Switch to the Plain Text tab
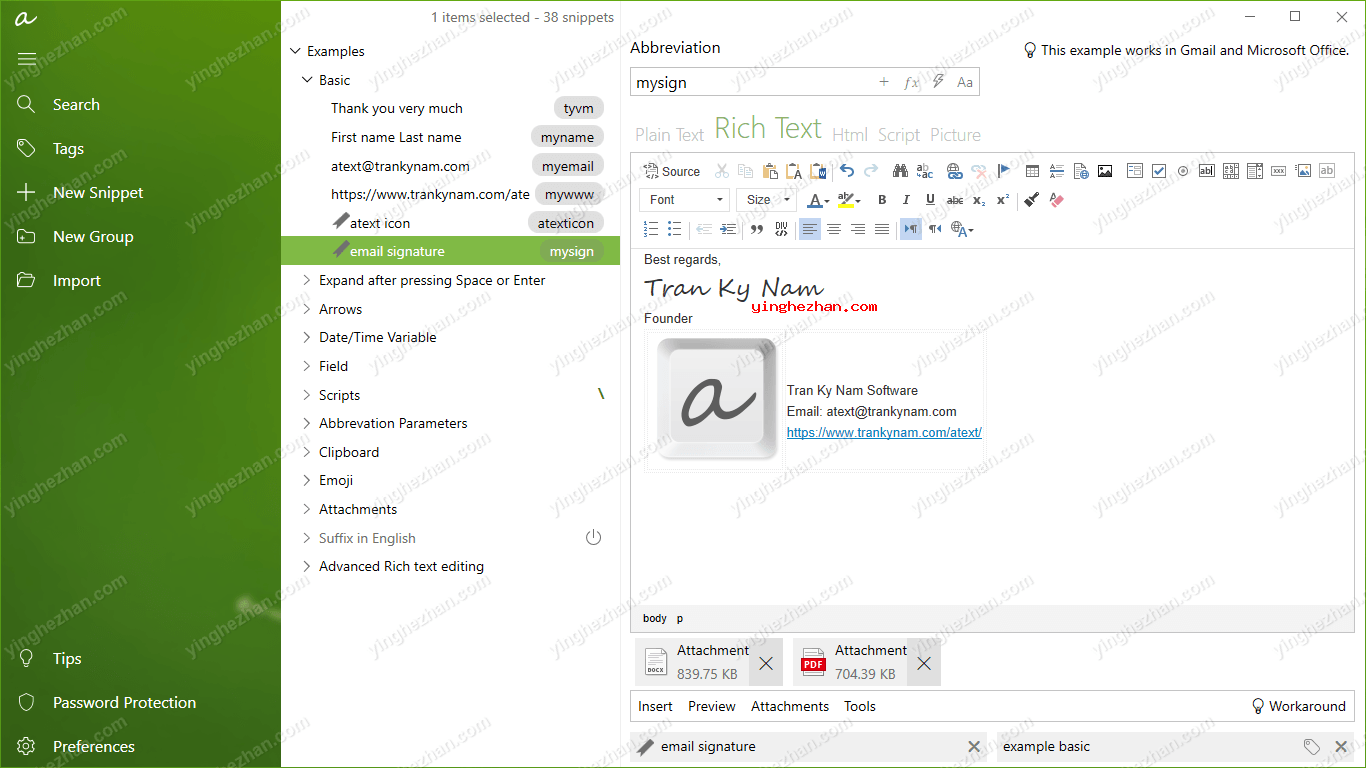 coord(669,135)
